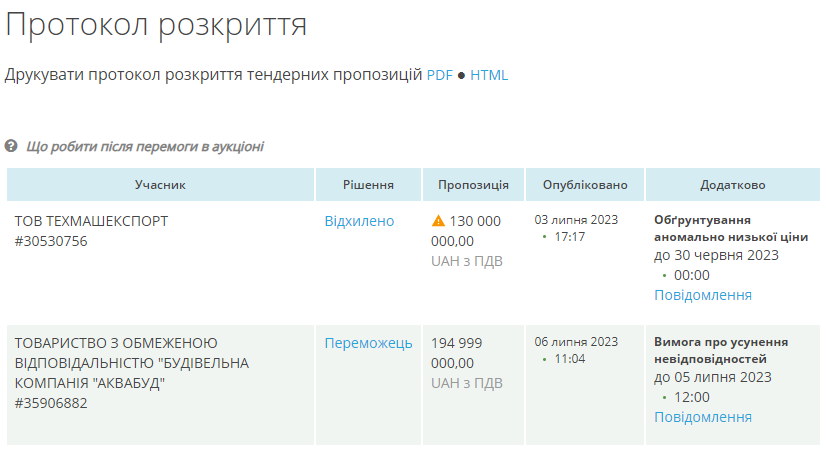Click the 194 999 000,00 bid amount
Image resolution: width=826 pixels, height=458 pixels.
(456, 353)
